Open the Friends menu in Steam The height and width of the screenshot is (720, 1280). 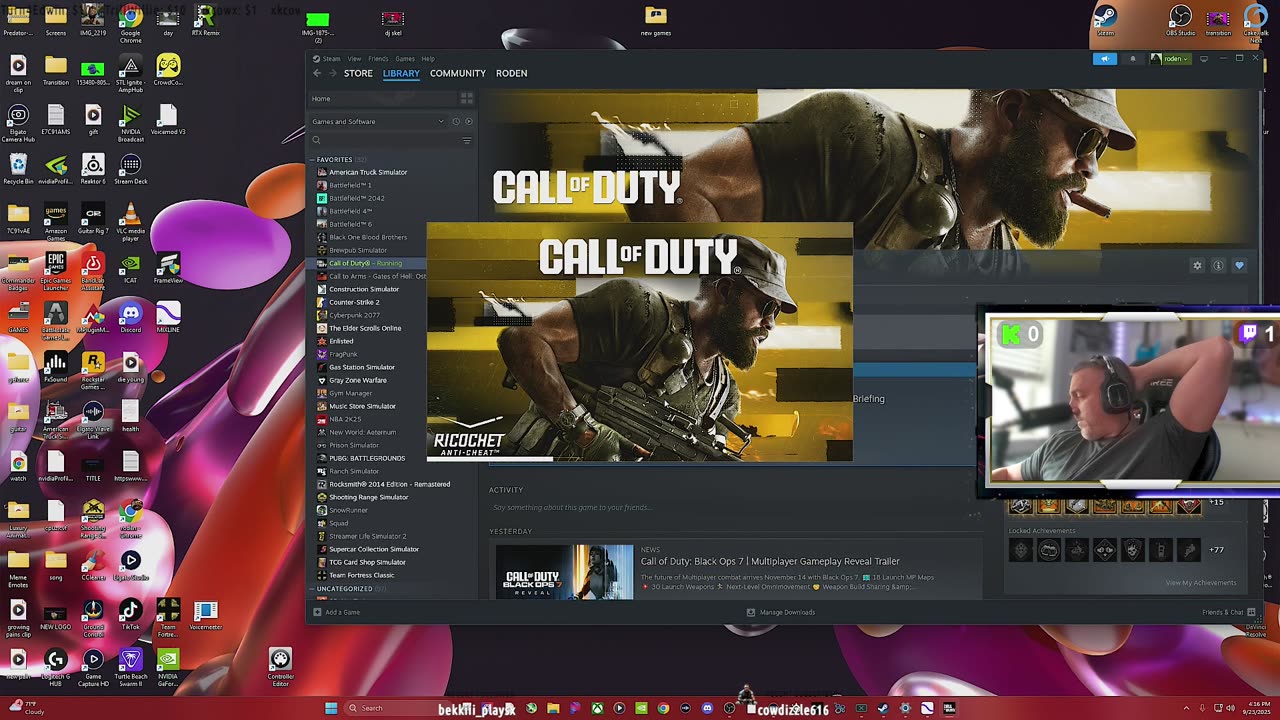378,59
